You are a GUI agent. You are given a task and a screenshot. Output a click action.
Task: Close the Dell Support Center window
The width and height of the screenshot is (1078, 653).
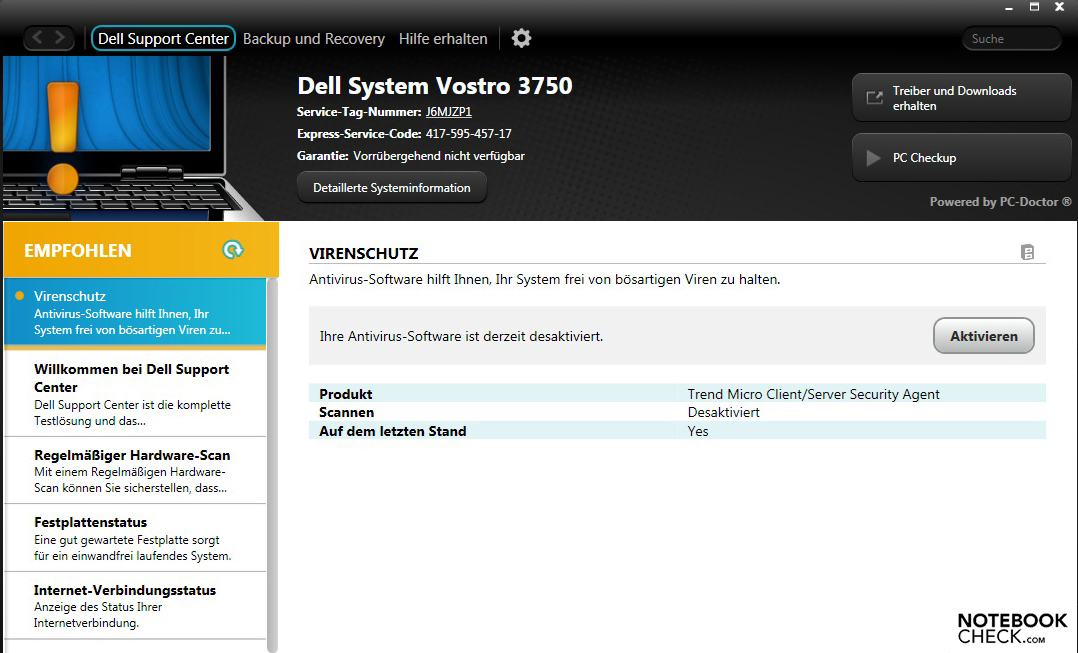point(1059,7)
